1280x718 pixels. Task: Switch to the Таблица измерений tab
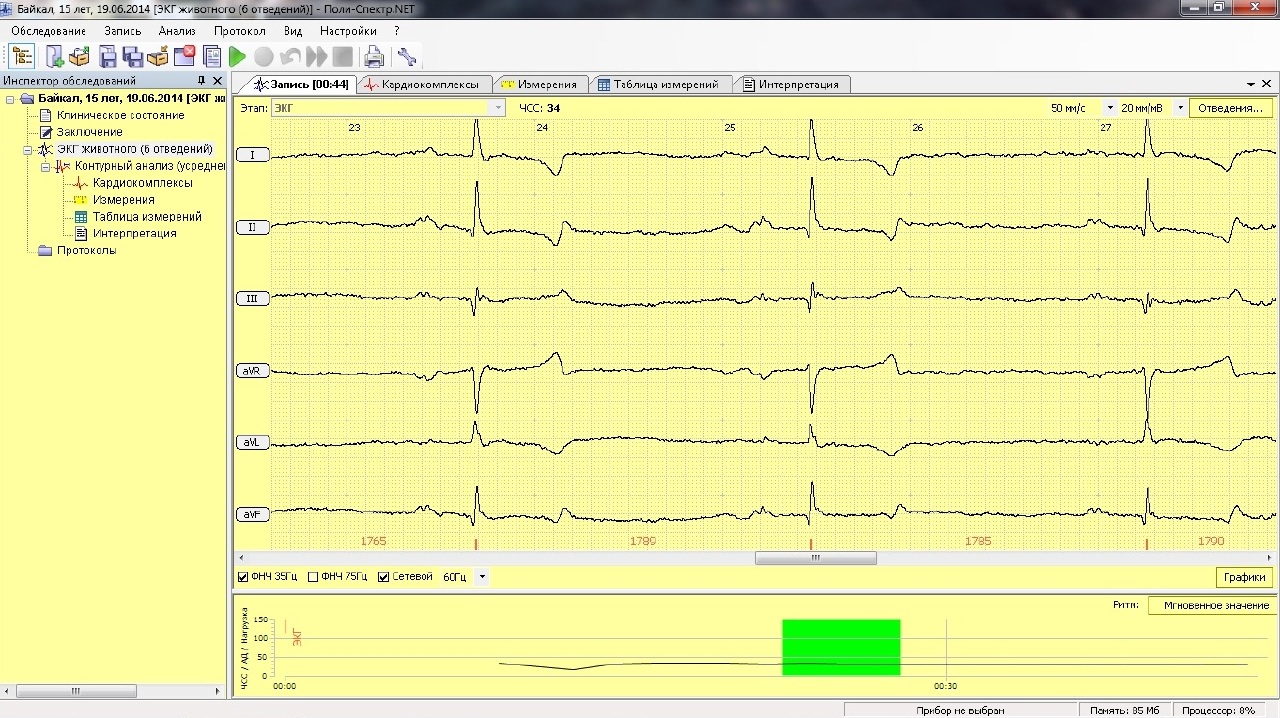click(x=659, y=84)
